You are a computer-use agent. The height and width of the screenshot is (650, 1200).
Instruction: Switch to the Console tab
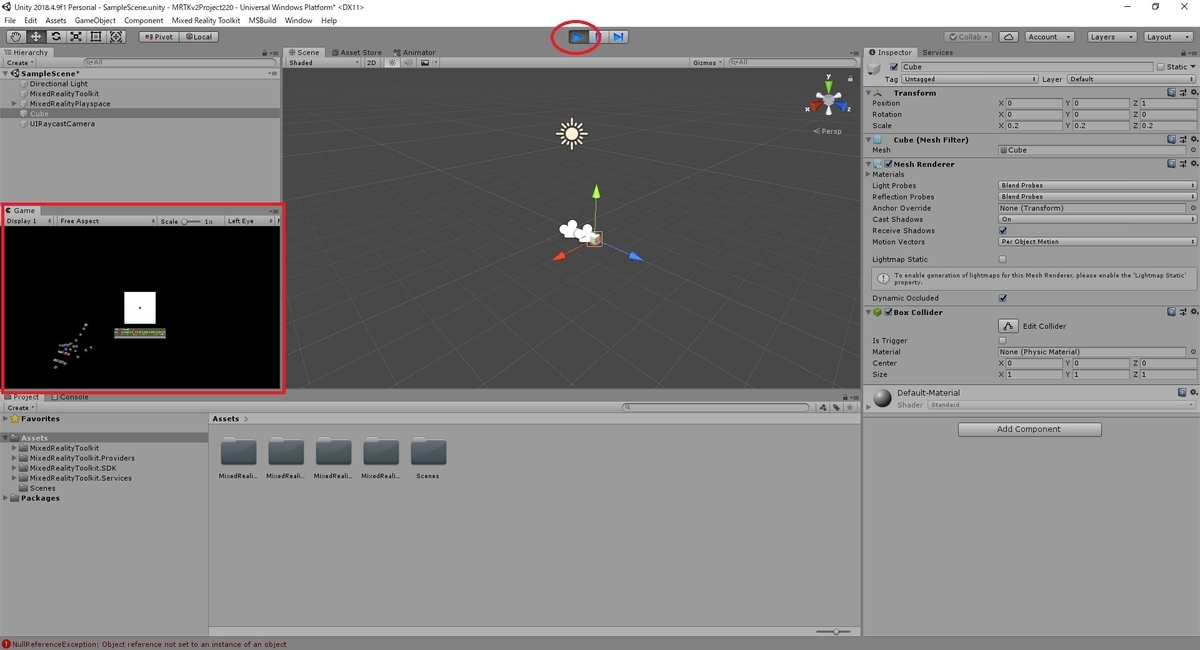pyautogui.click(x=71, y=397)
